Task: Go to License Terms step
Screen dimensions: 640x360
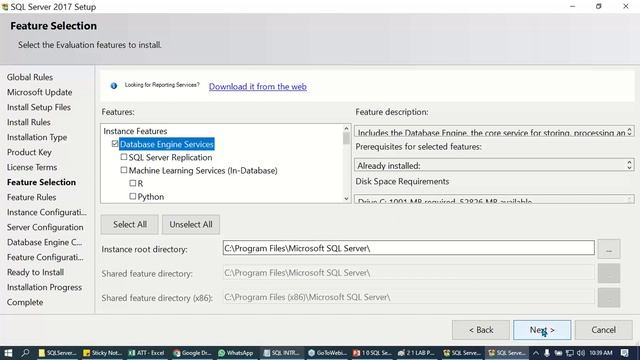Action: (32, 167)
